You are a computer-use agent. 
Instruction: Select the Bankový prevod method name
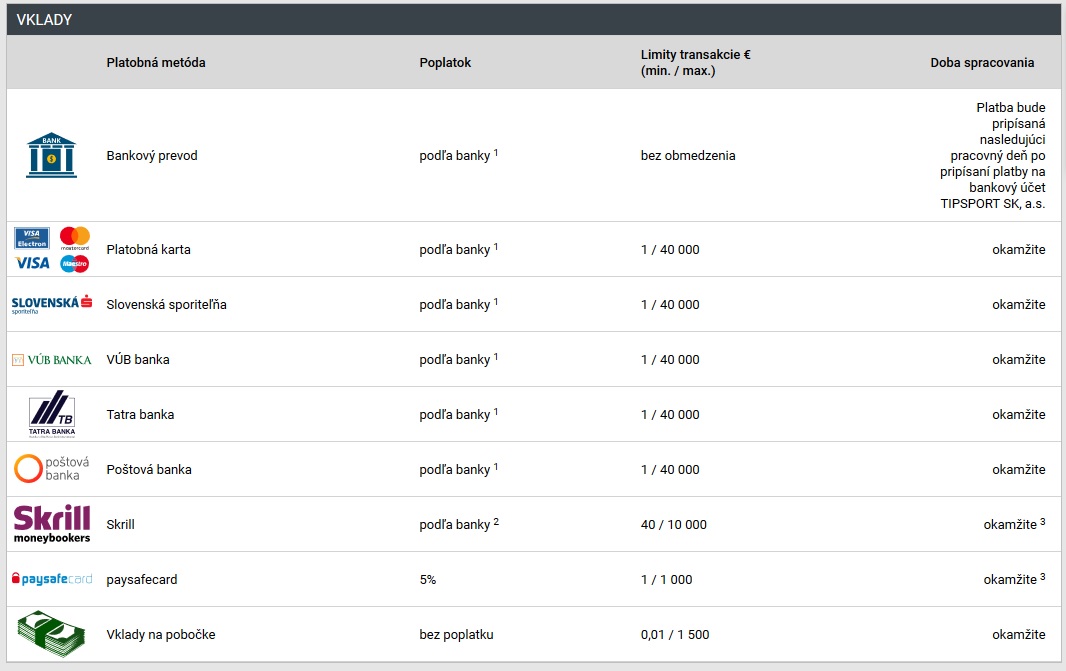[x=152, y=156]
